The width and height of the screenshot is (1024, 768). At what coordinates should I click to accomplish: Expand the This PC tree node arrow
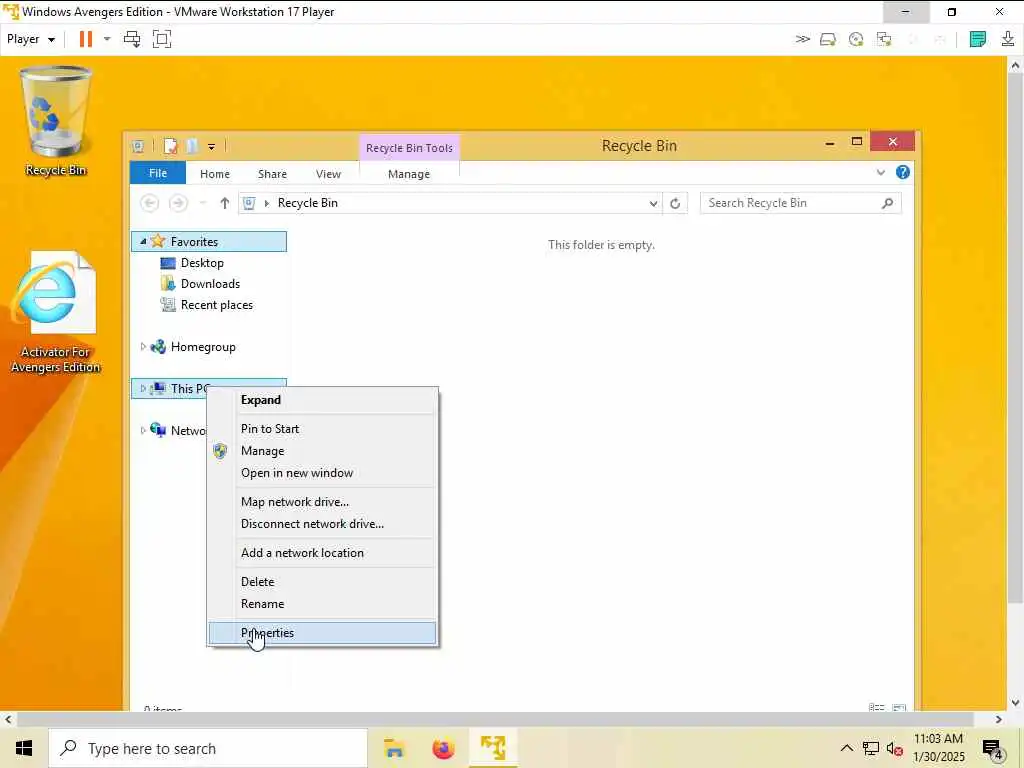143,389
